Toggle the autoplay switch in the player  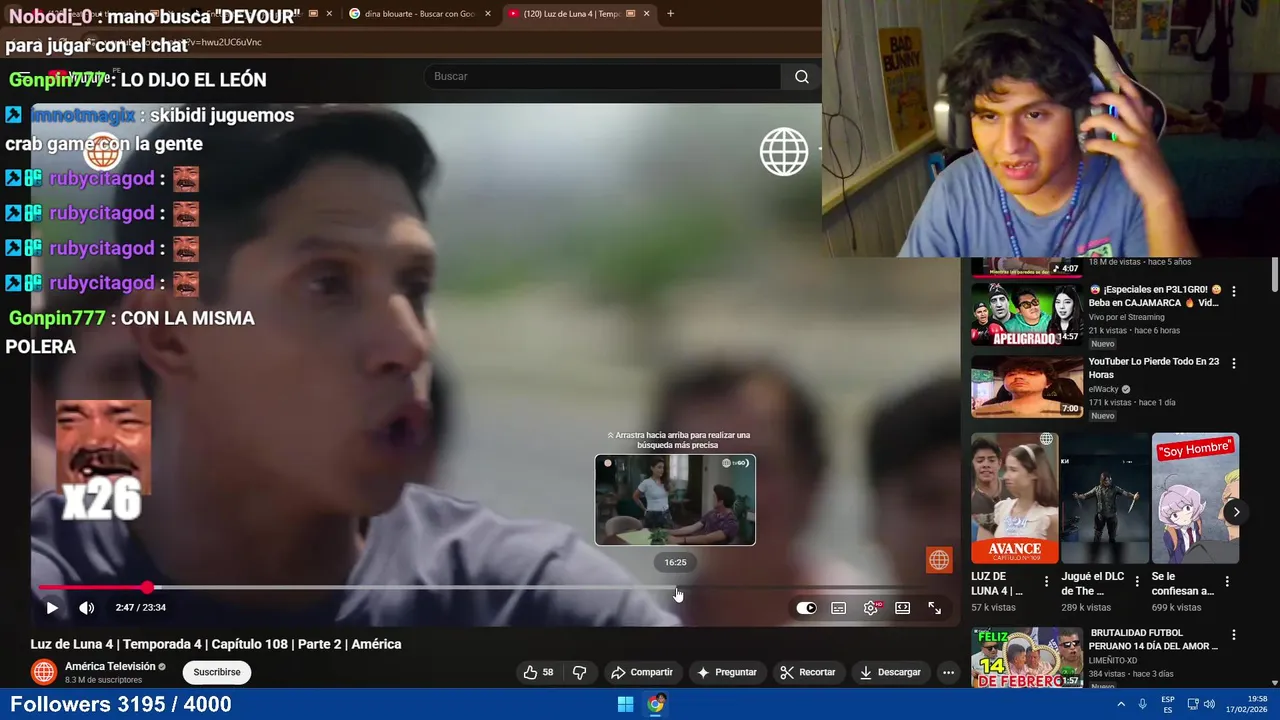tap(806, 608)
